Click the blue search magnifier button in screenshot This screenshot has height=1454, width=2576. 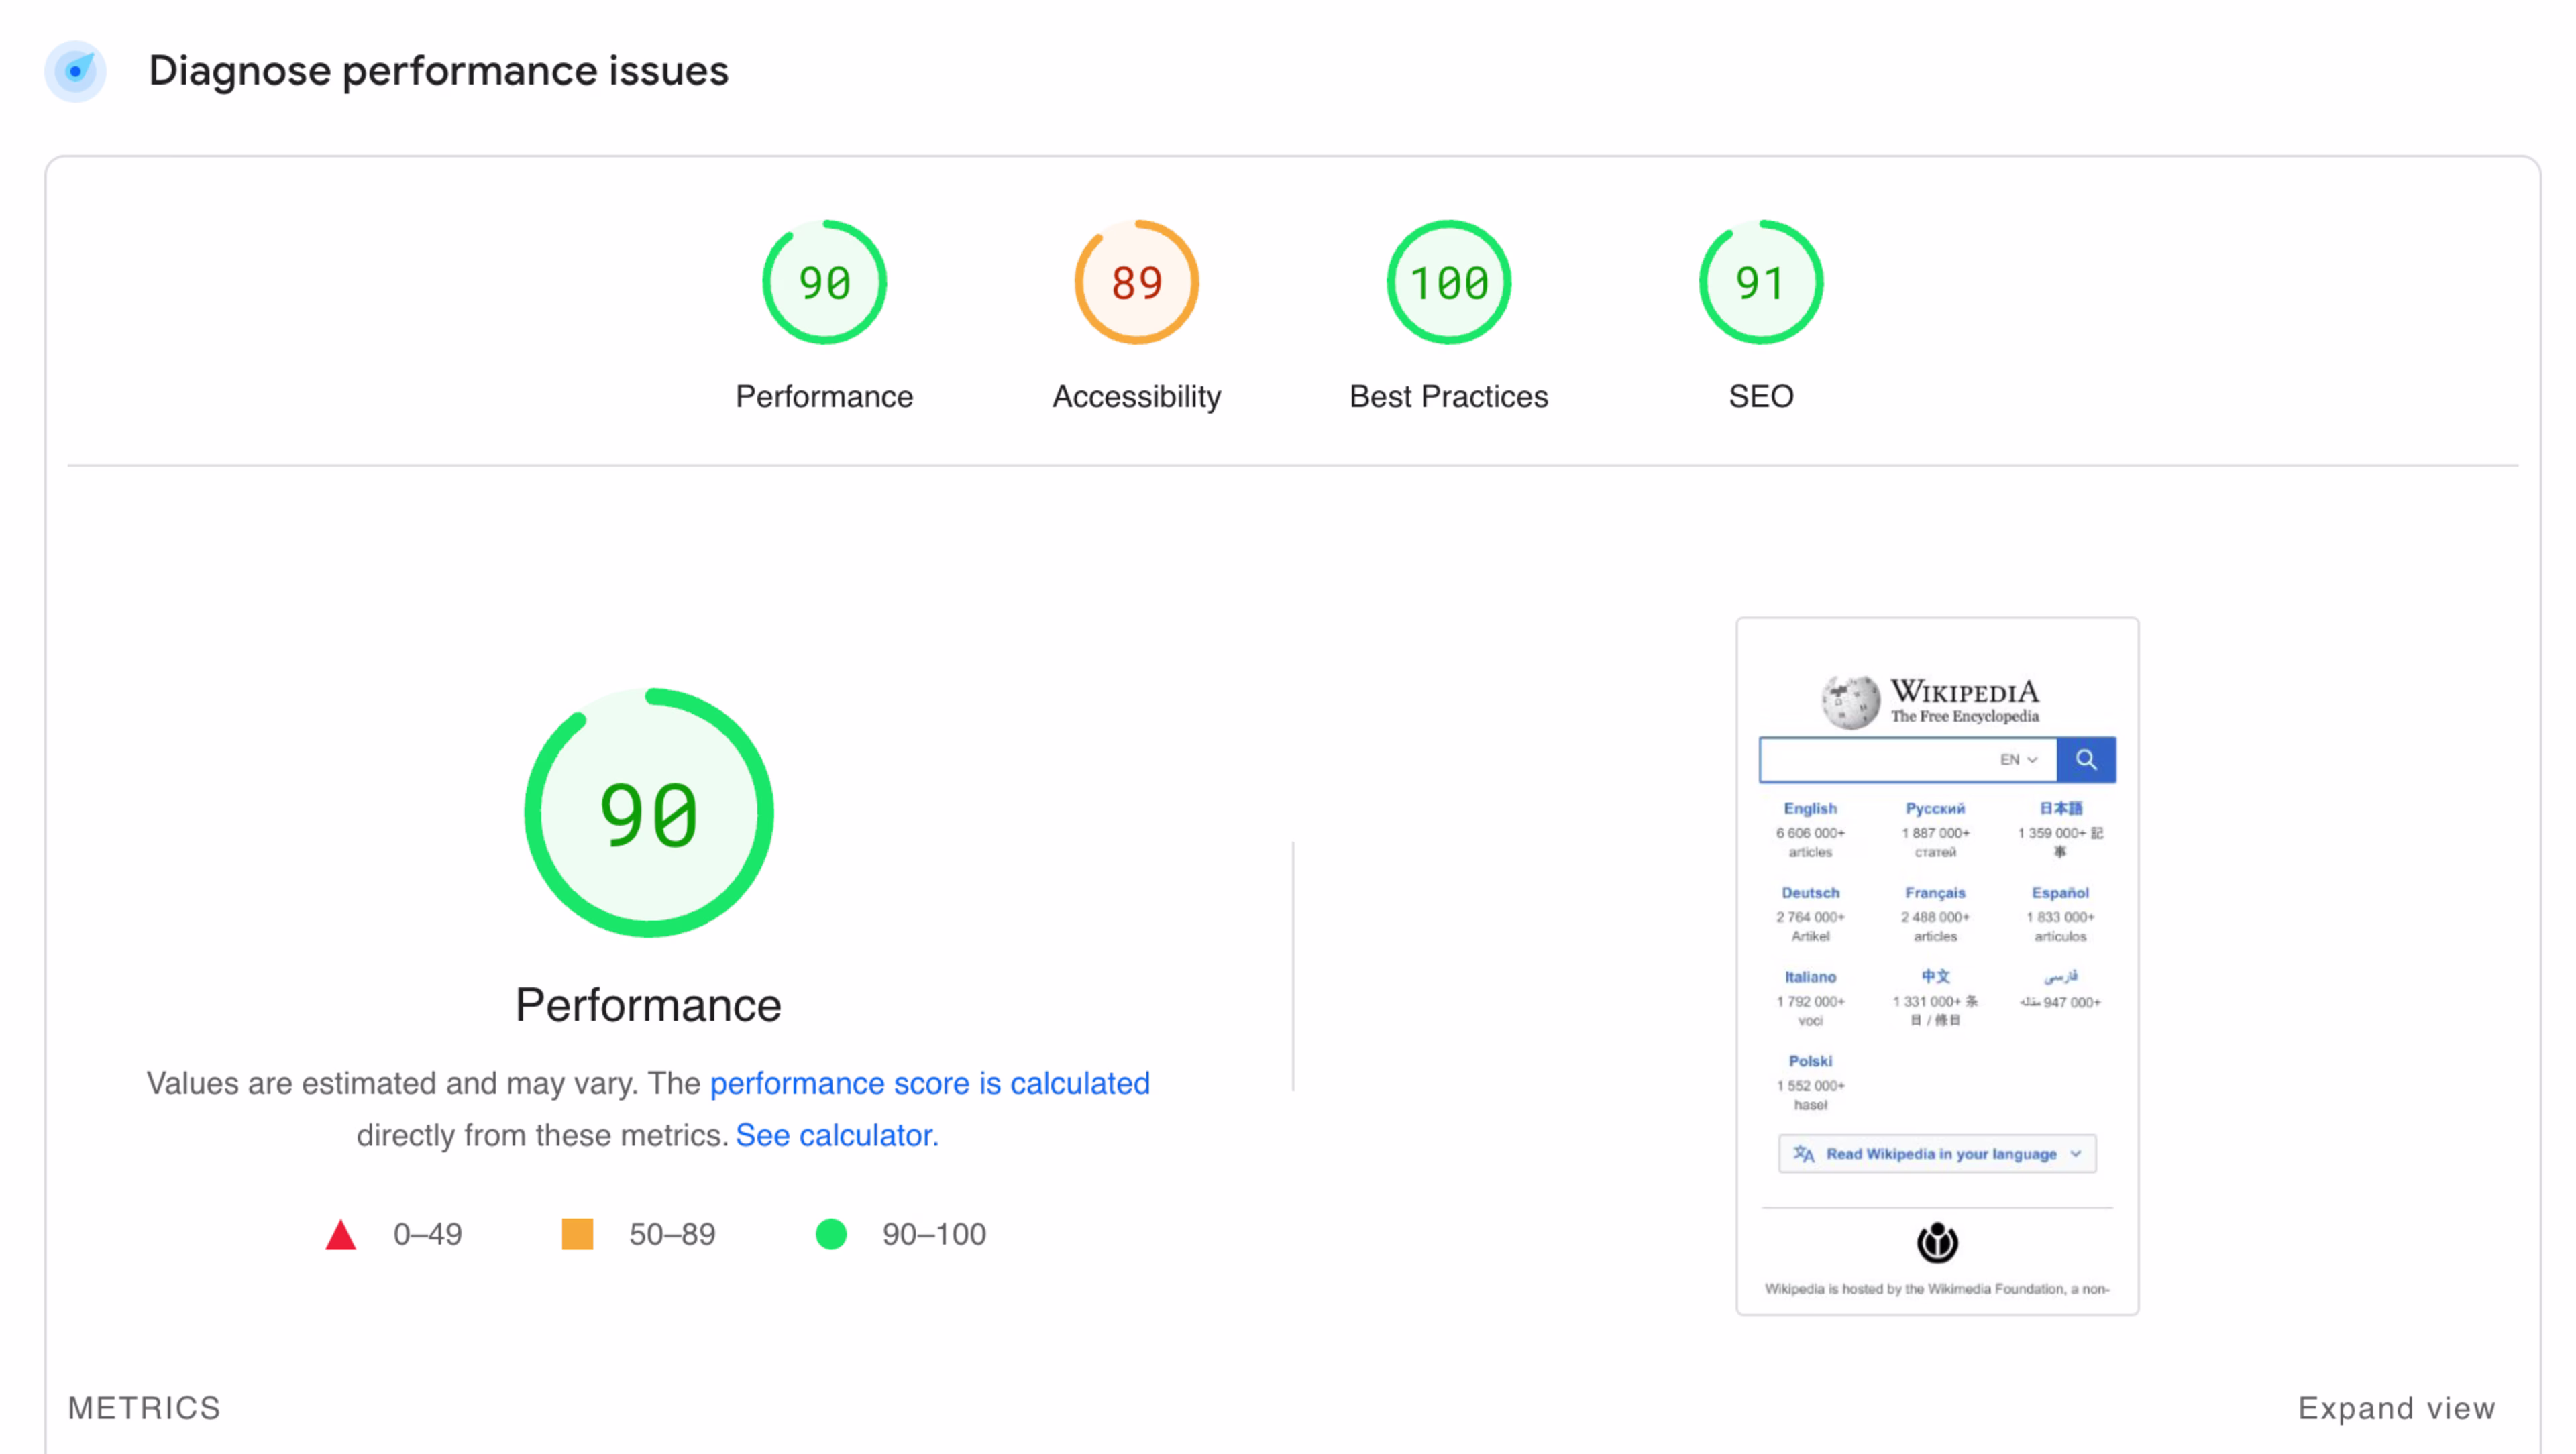tap(2086, 760)
